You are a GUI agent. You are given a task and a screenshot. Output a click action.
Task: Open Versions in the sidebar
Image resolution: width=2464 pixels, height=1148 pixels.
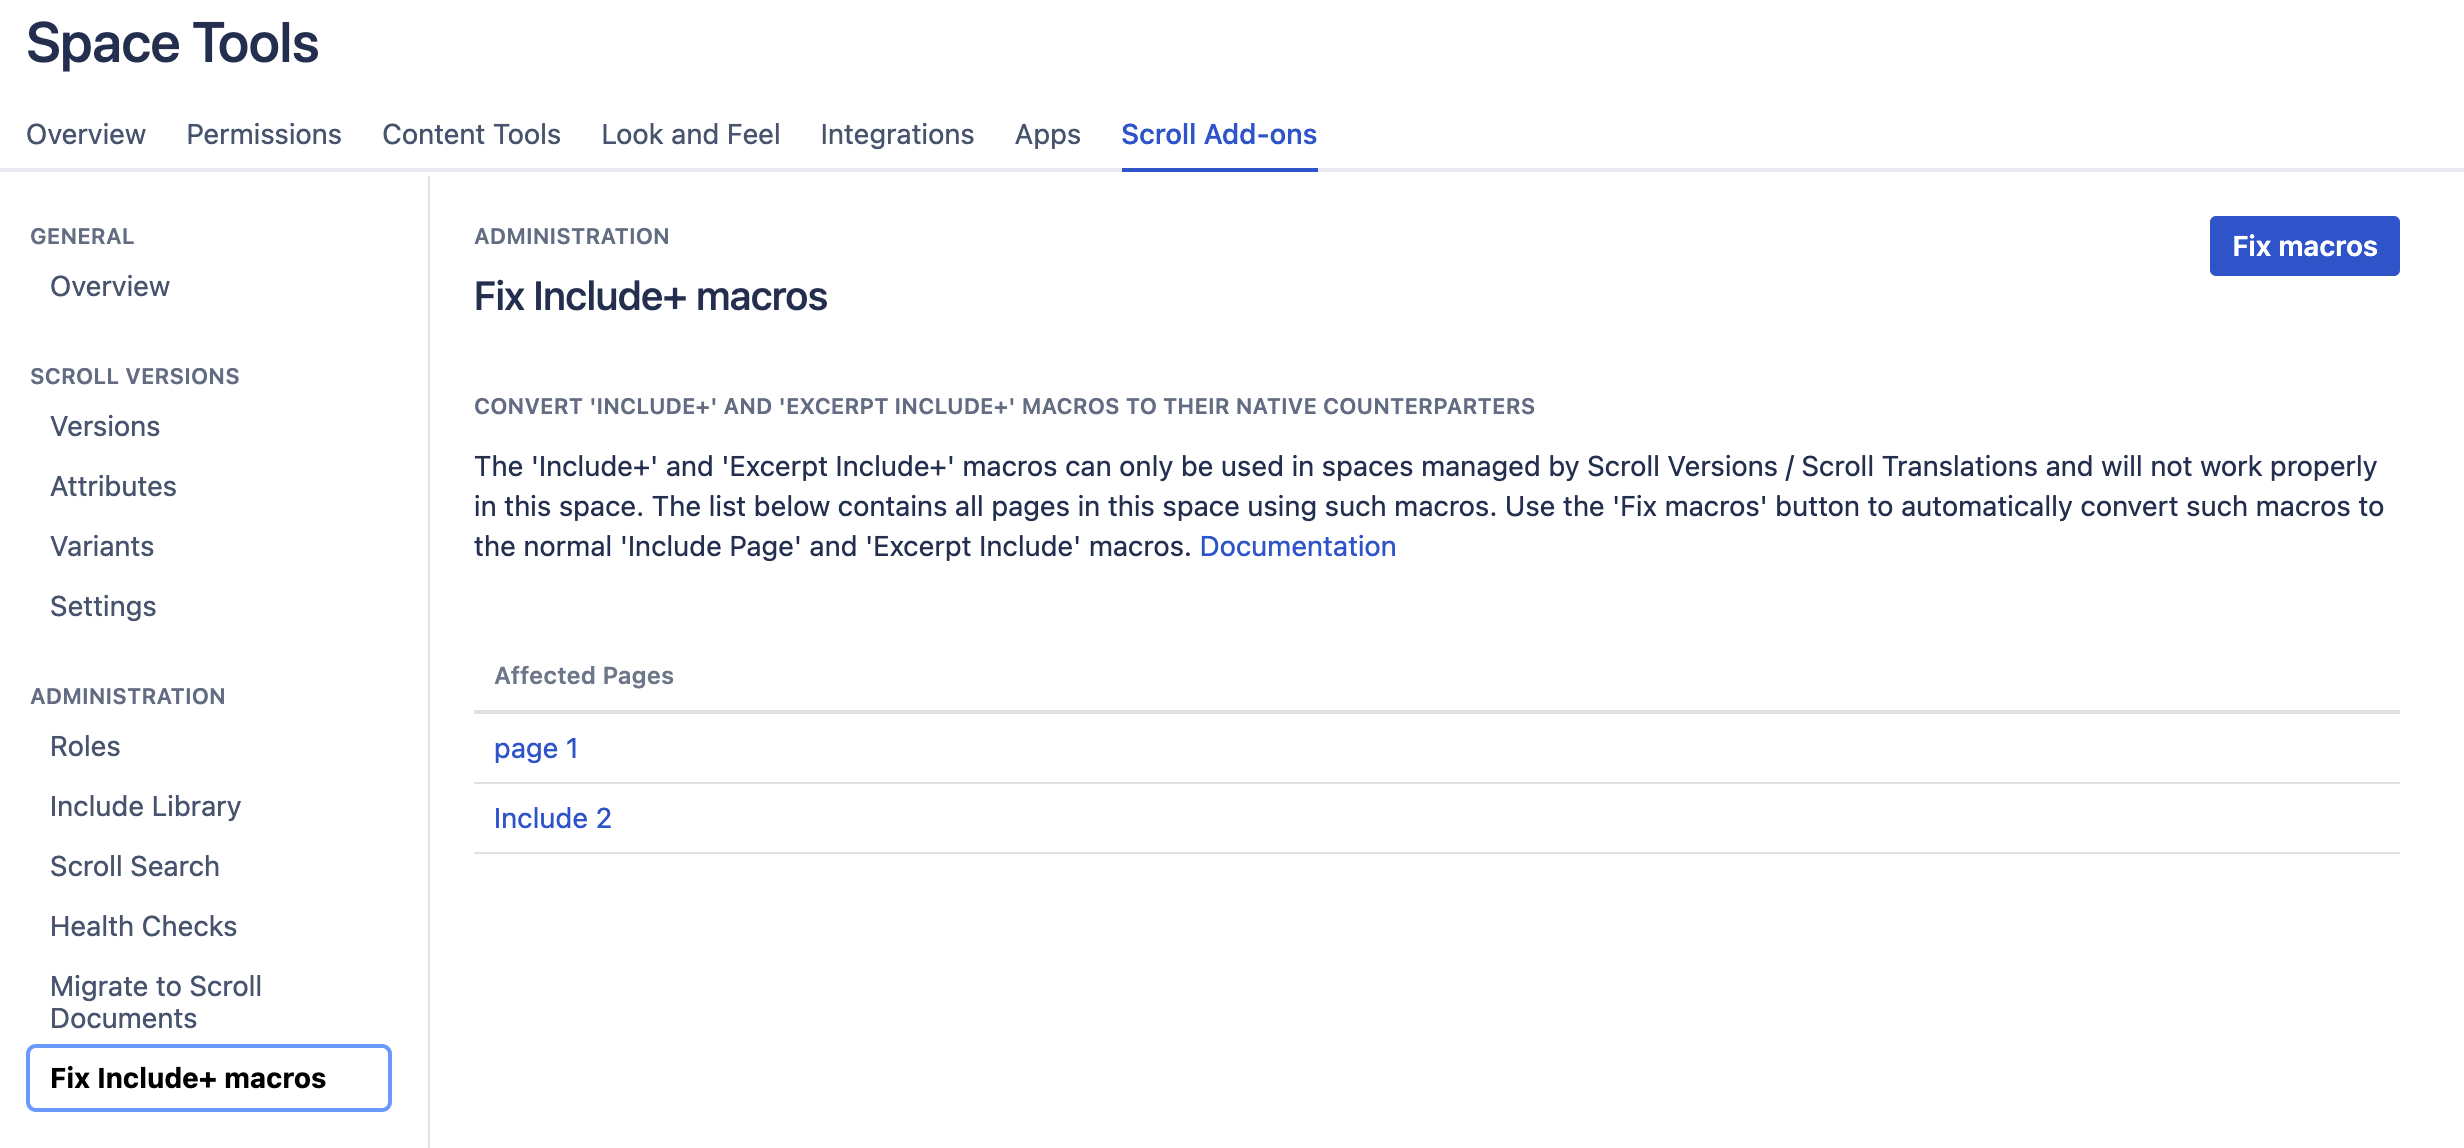pos(105,426)
